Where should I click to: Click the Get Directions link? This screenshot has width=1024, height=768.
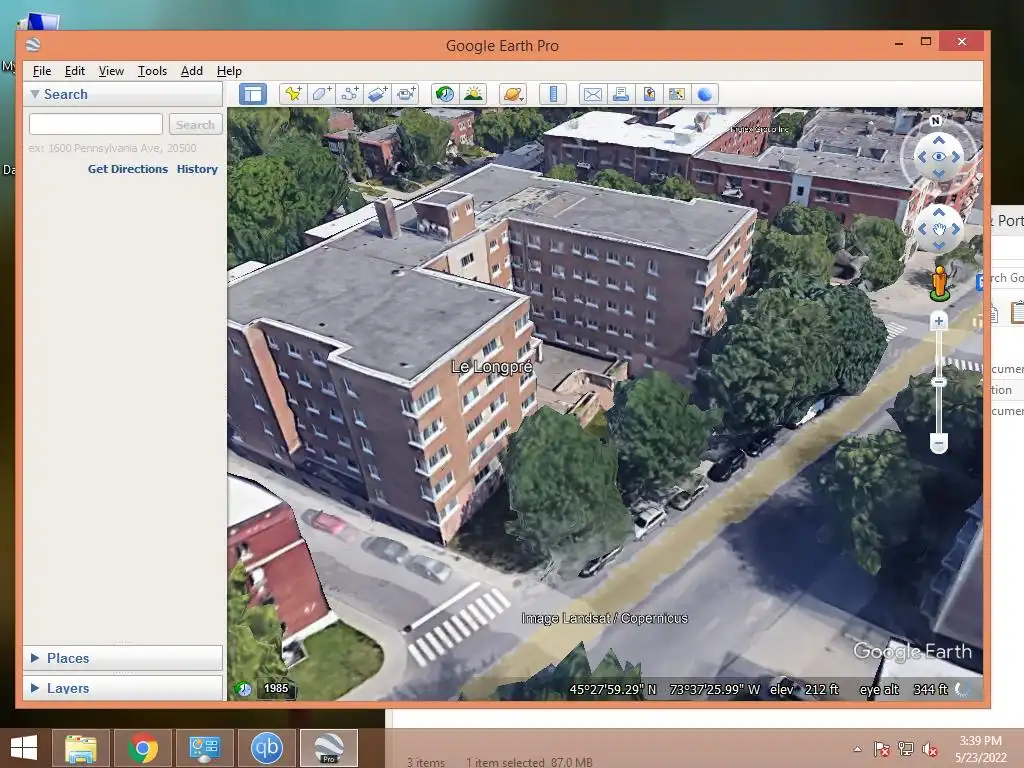(x=128, y=168)
